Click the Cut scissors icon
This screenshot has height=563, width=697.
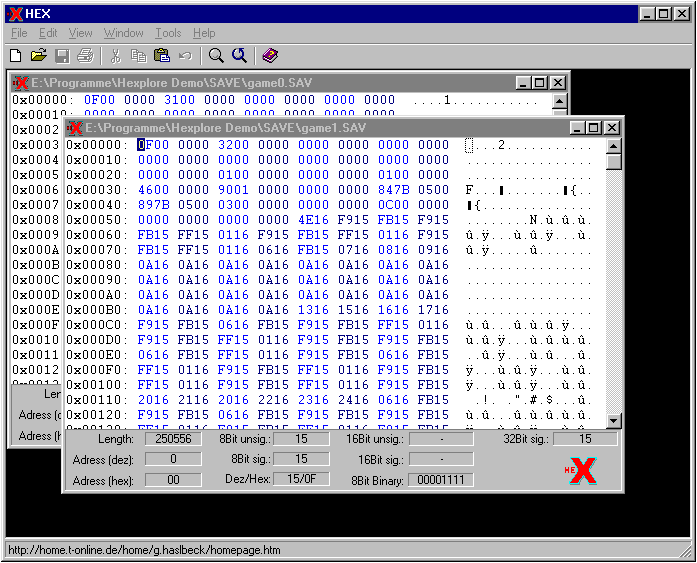pos(116,56)
